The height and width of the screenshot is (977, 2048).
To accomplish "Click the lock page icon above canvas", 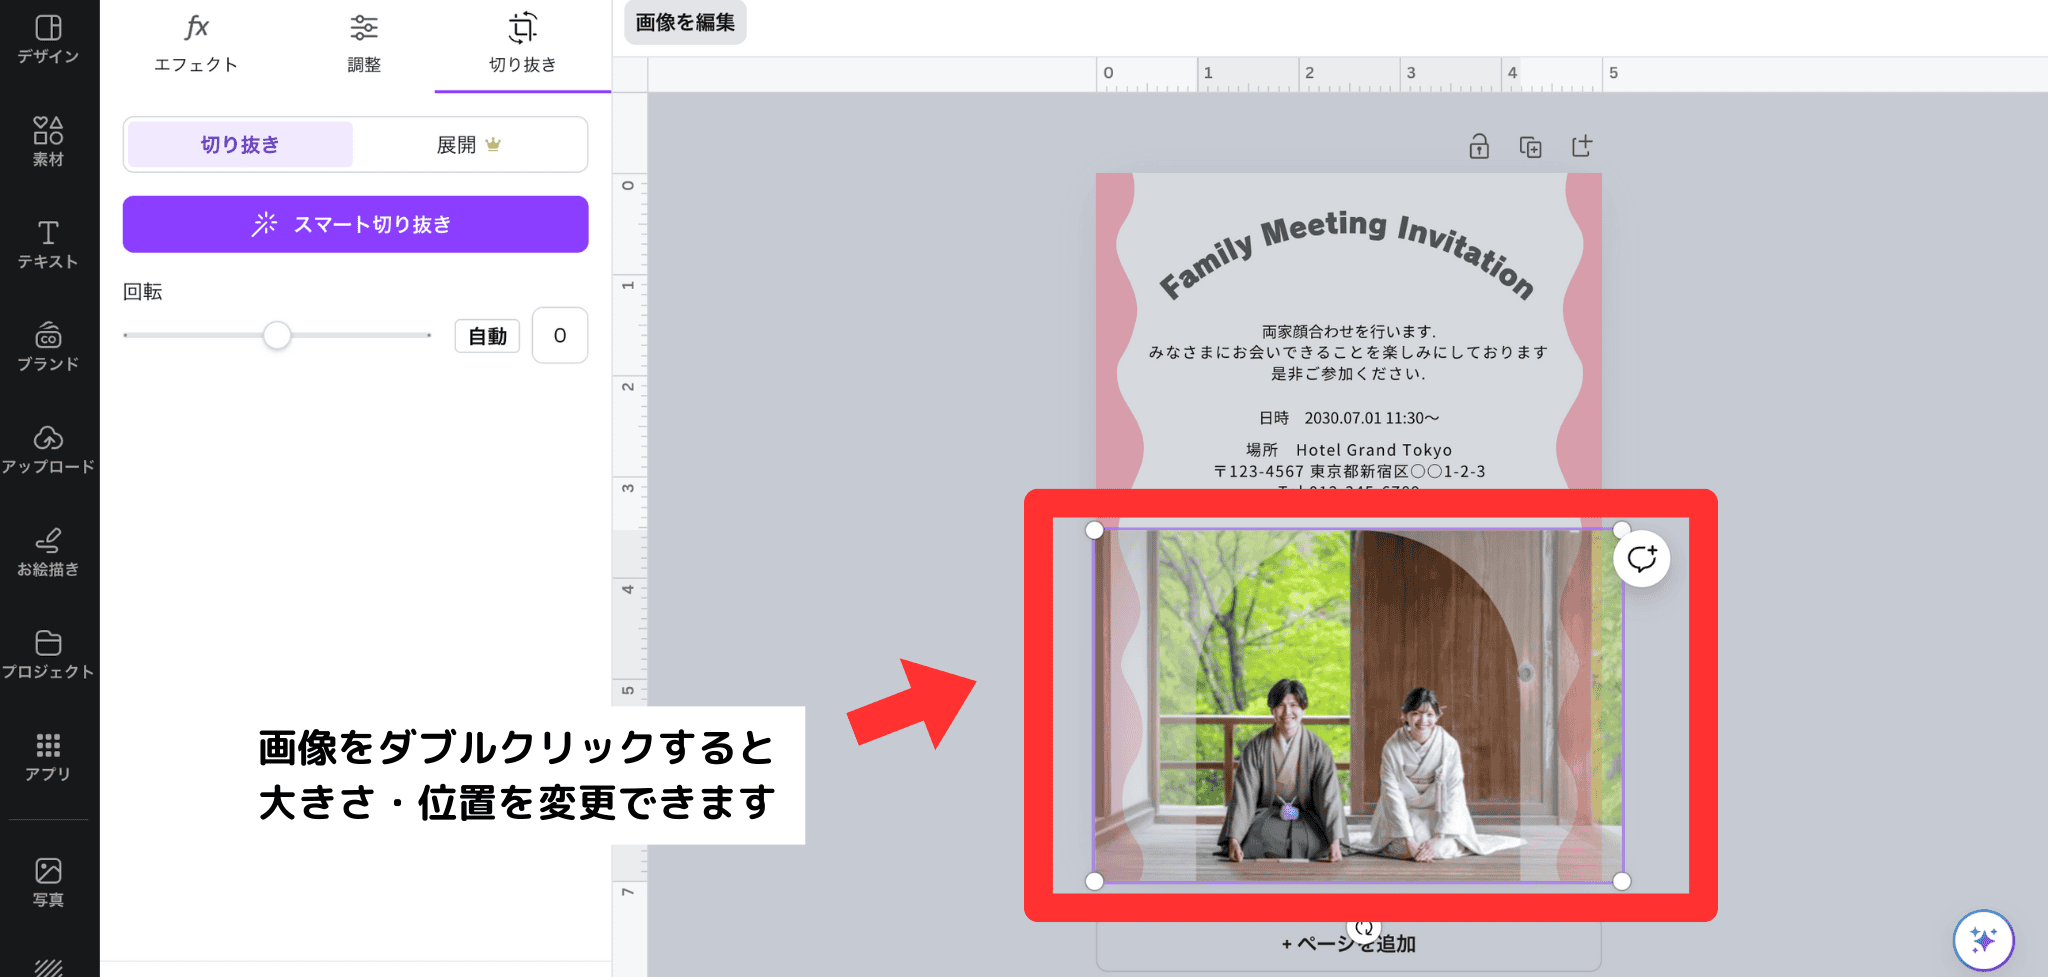I will [1479, 147].
